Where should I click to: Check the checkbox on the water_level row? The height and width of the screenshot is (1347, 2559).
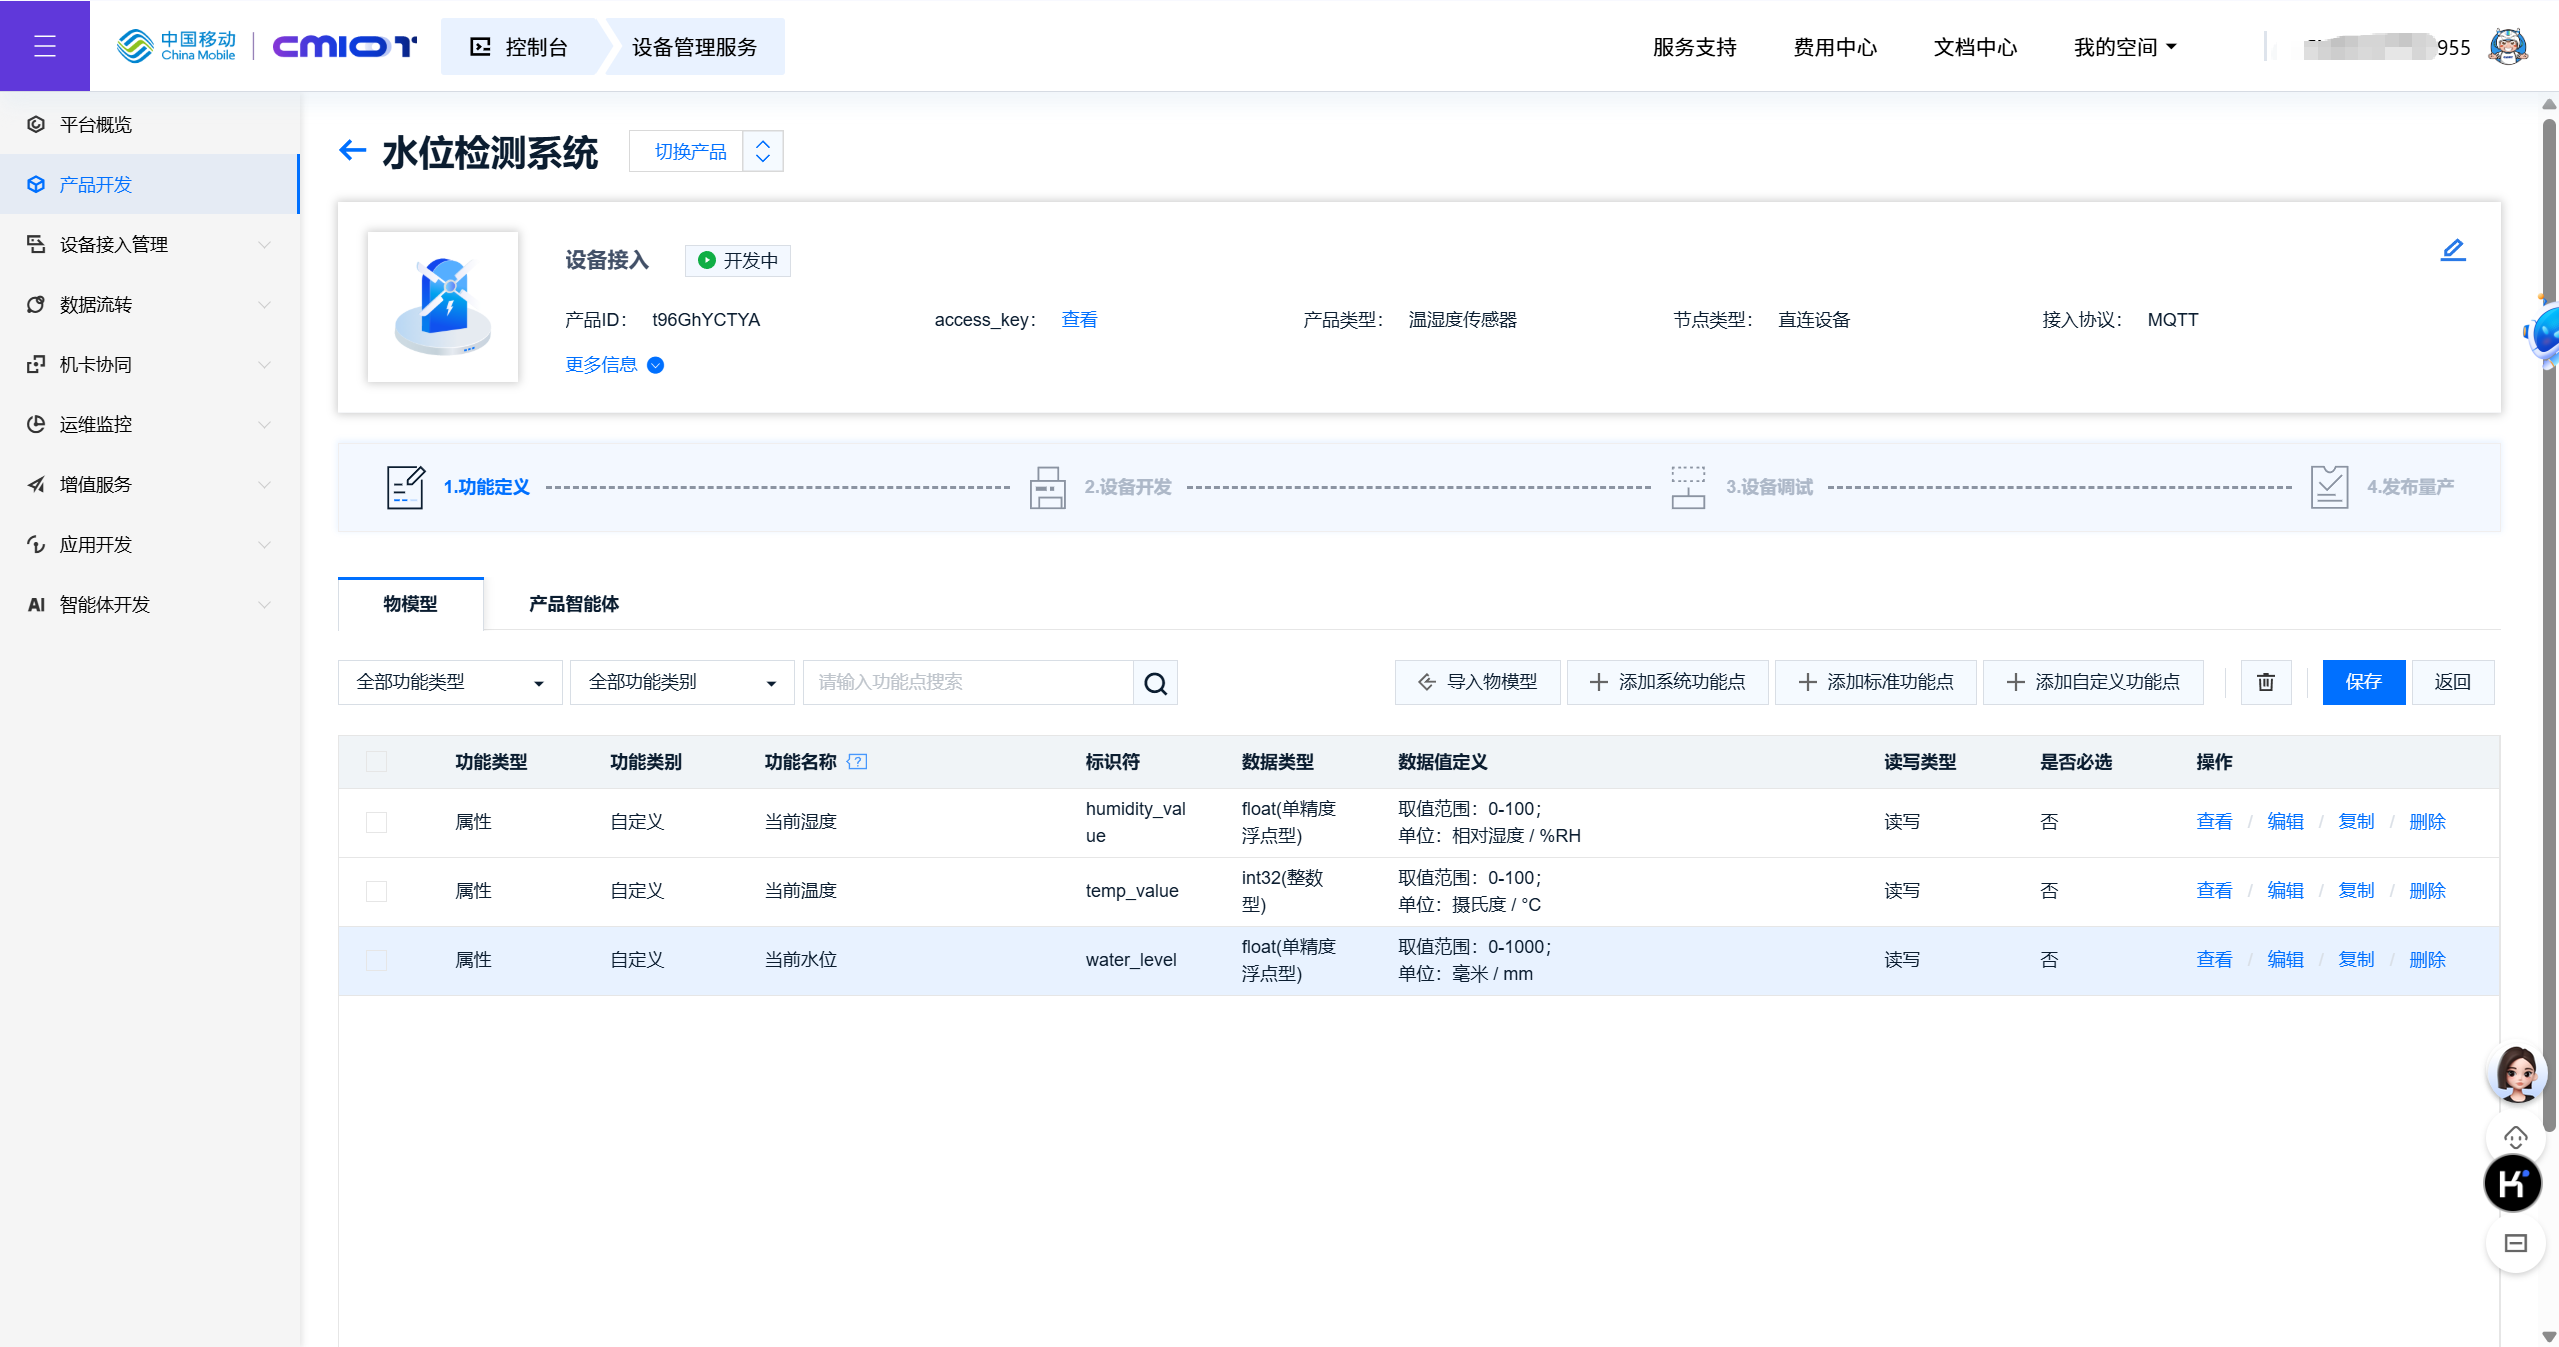376,960
